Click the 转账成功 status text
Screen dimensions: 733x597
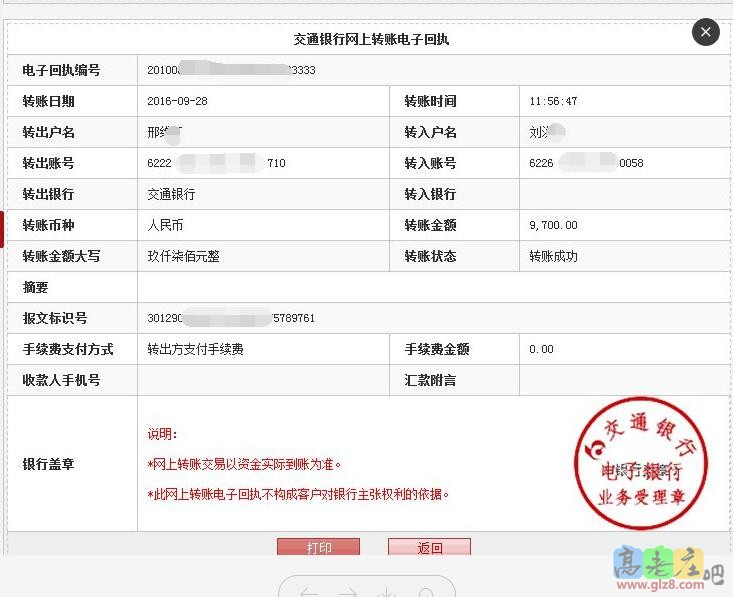point(553,256)
